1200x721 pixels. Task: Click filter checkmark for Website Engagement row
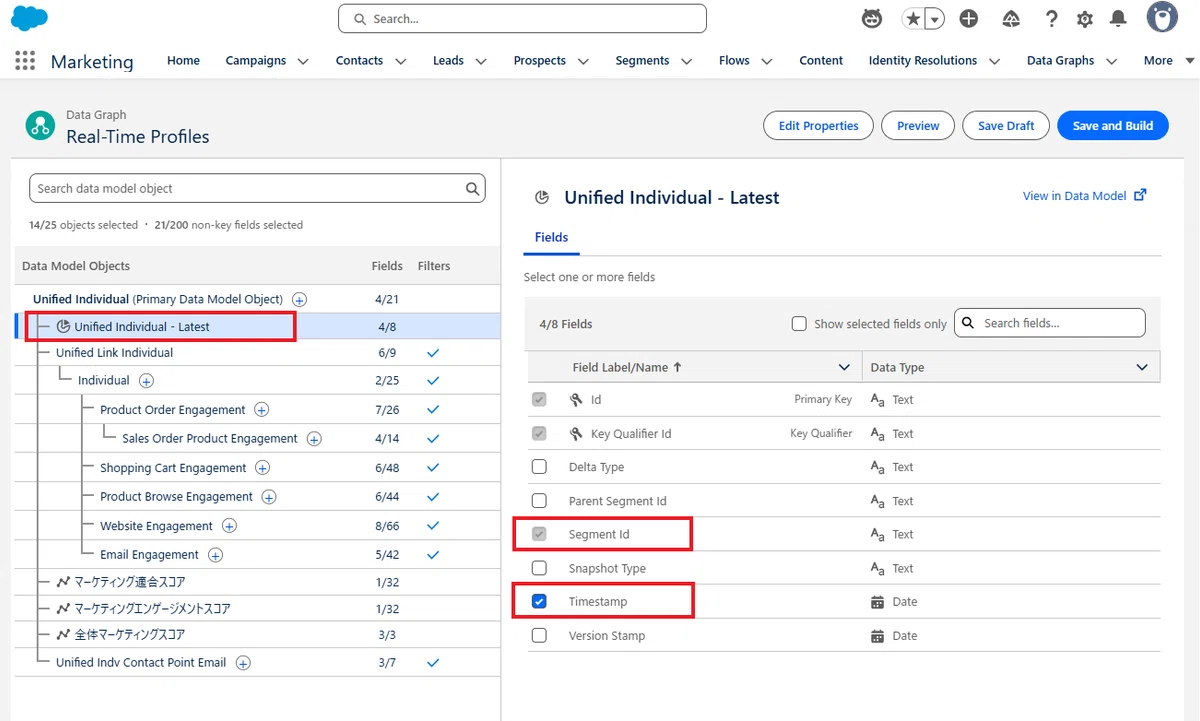coord(433,525)
